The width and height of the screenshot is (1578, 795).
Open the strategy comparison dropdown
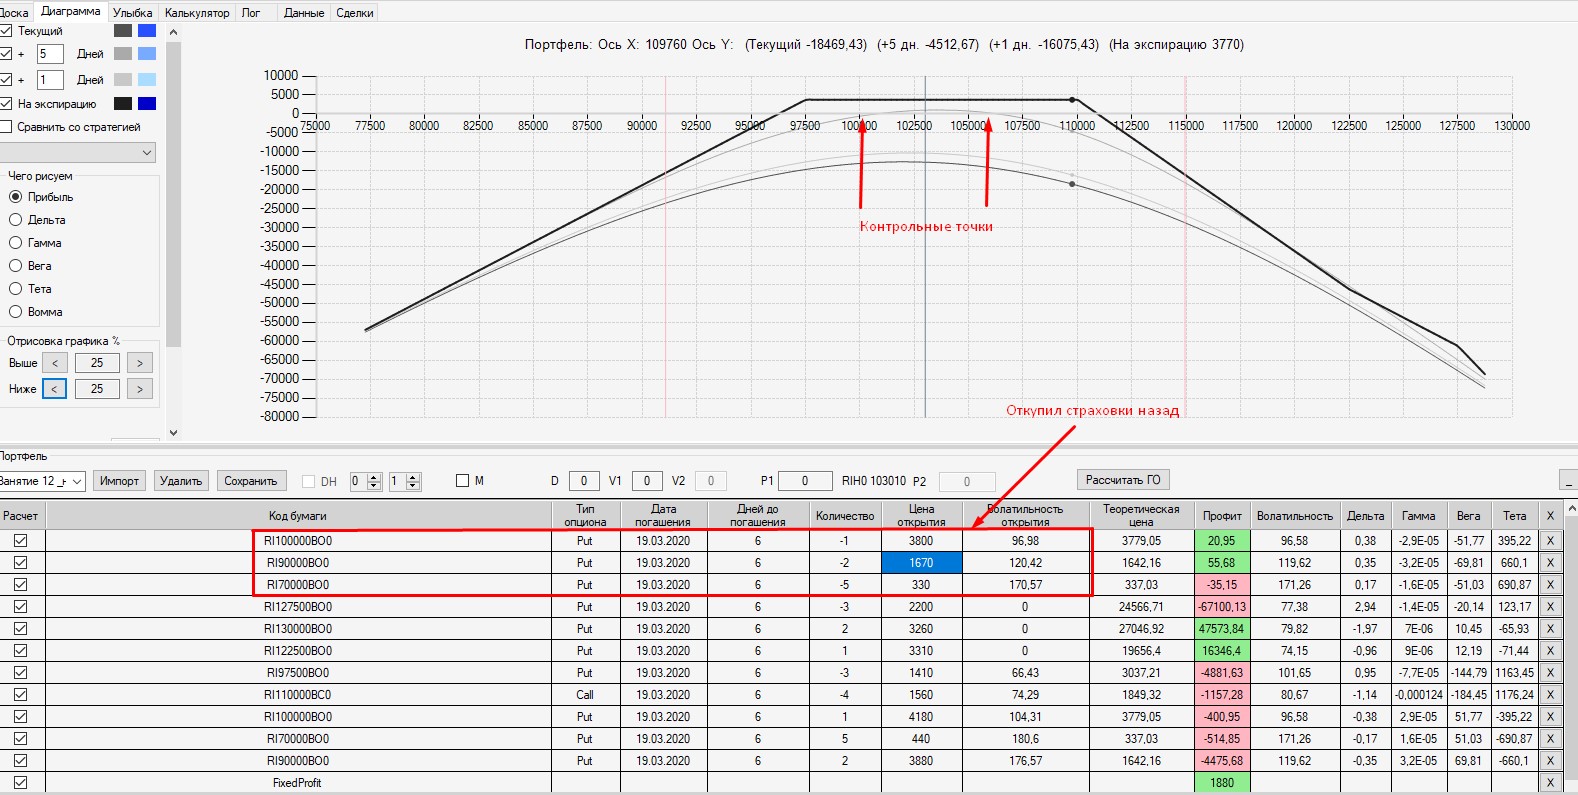pyautogui.click(x=78, y=153)
